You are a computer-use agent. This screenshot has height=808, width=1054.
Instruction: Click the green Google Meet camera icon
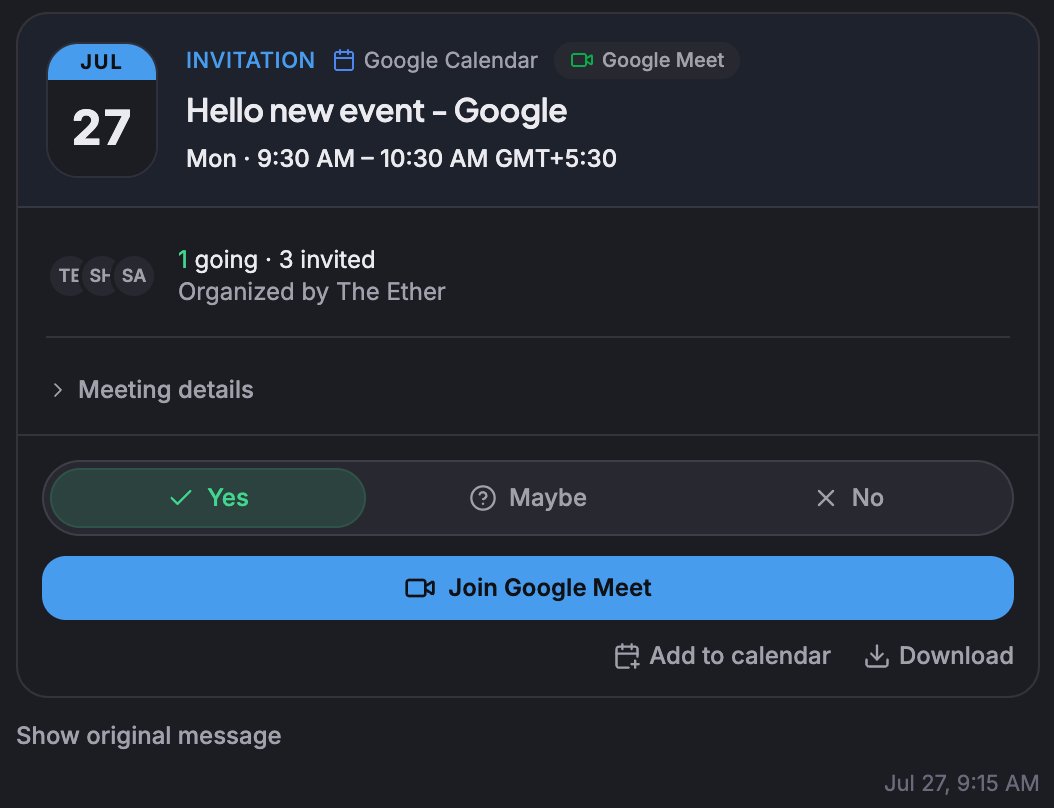(x=581, y=60)
